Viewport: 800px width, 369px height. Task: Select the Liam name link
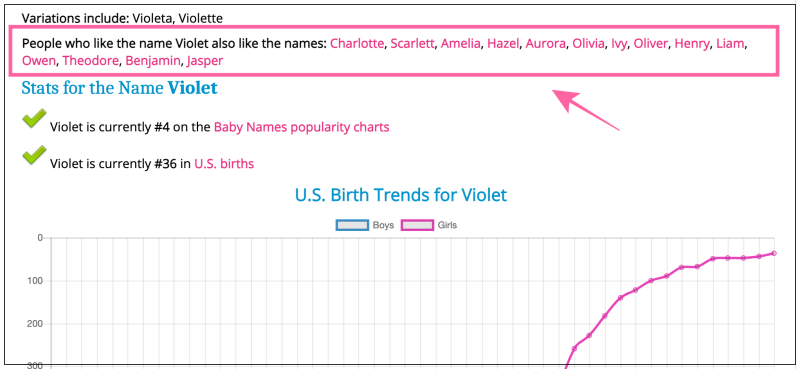tap(730, 44)
